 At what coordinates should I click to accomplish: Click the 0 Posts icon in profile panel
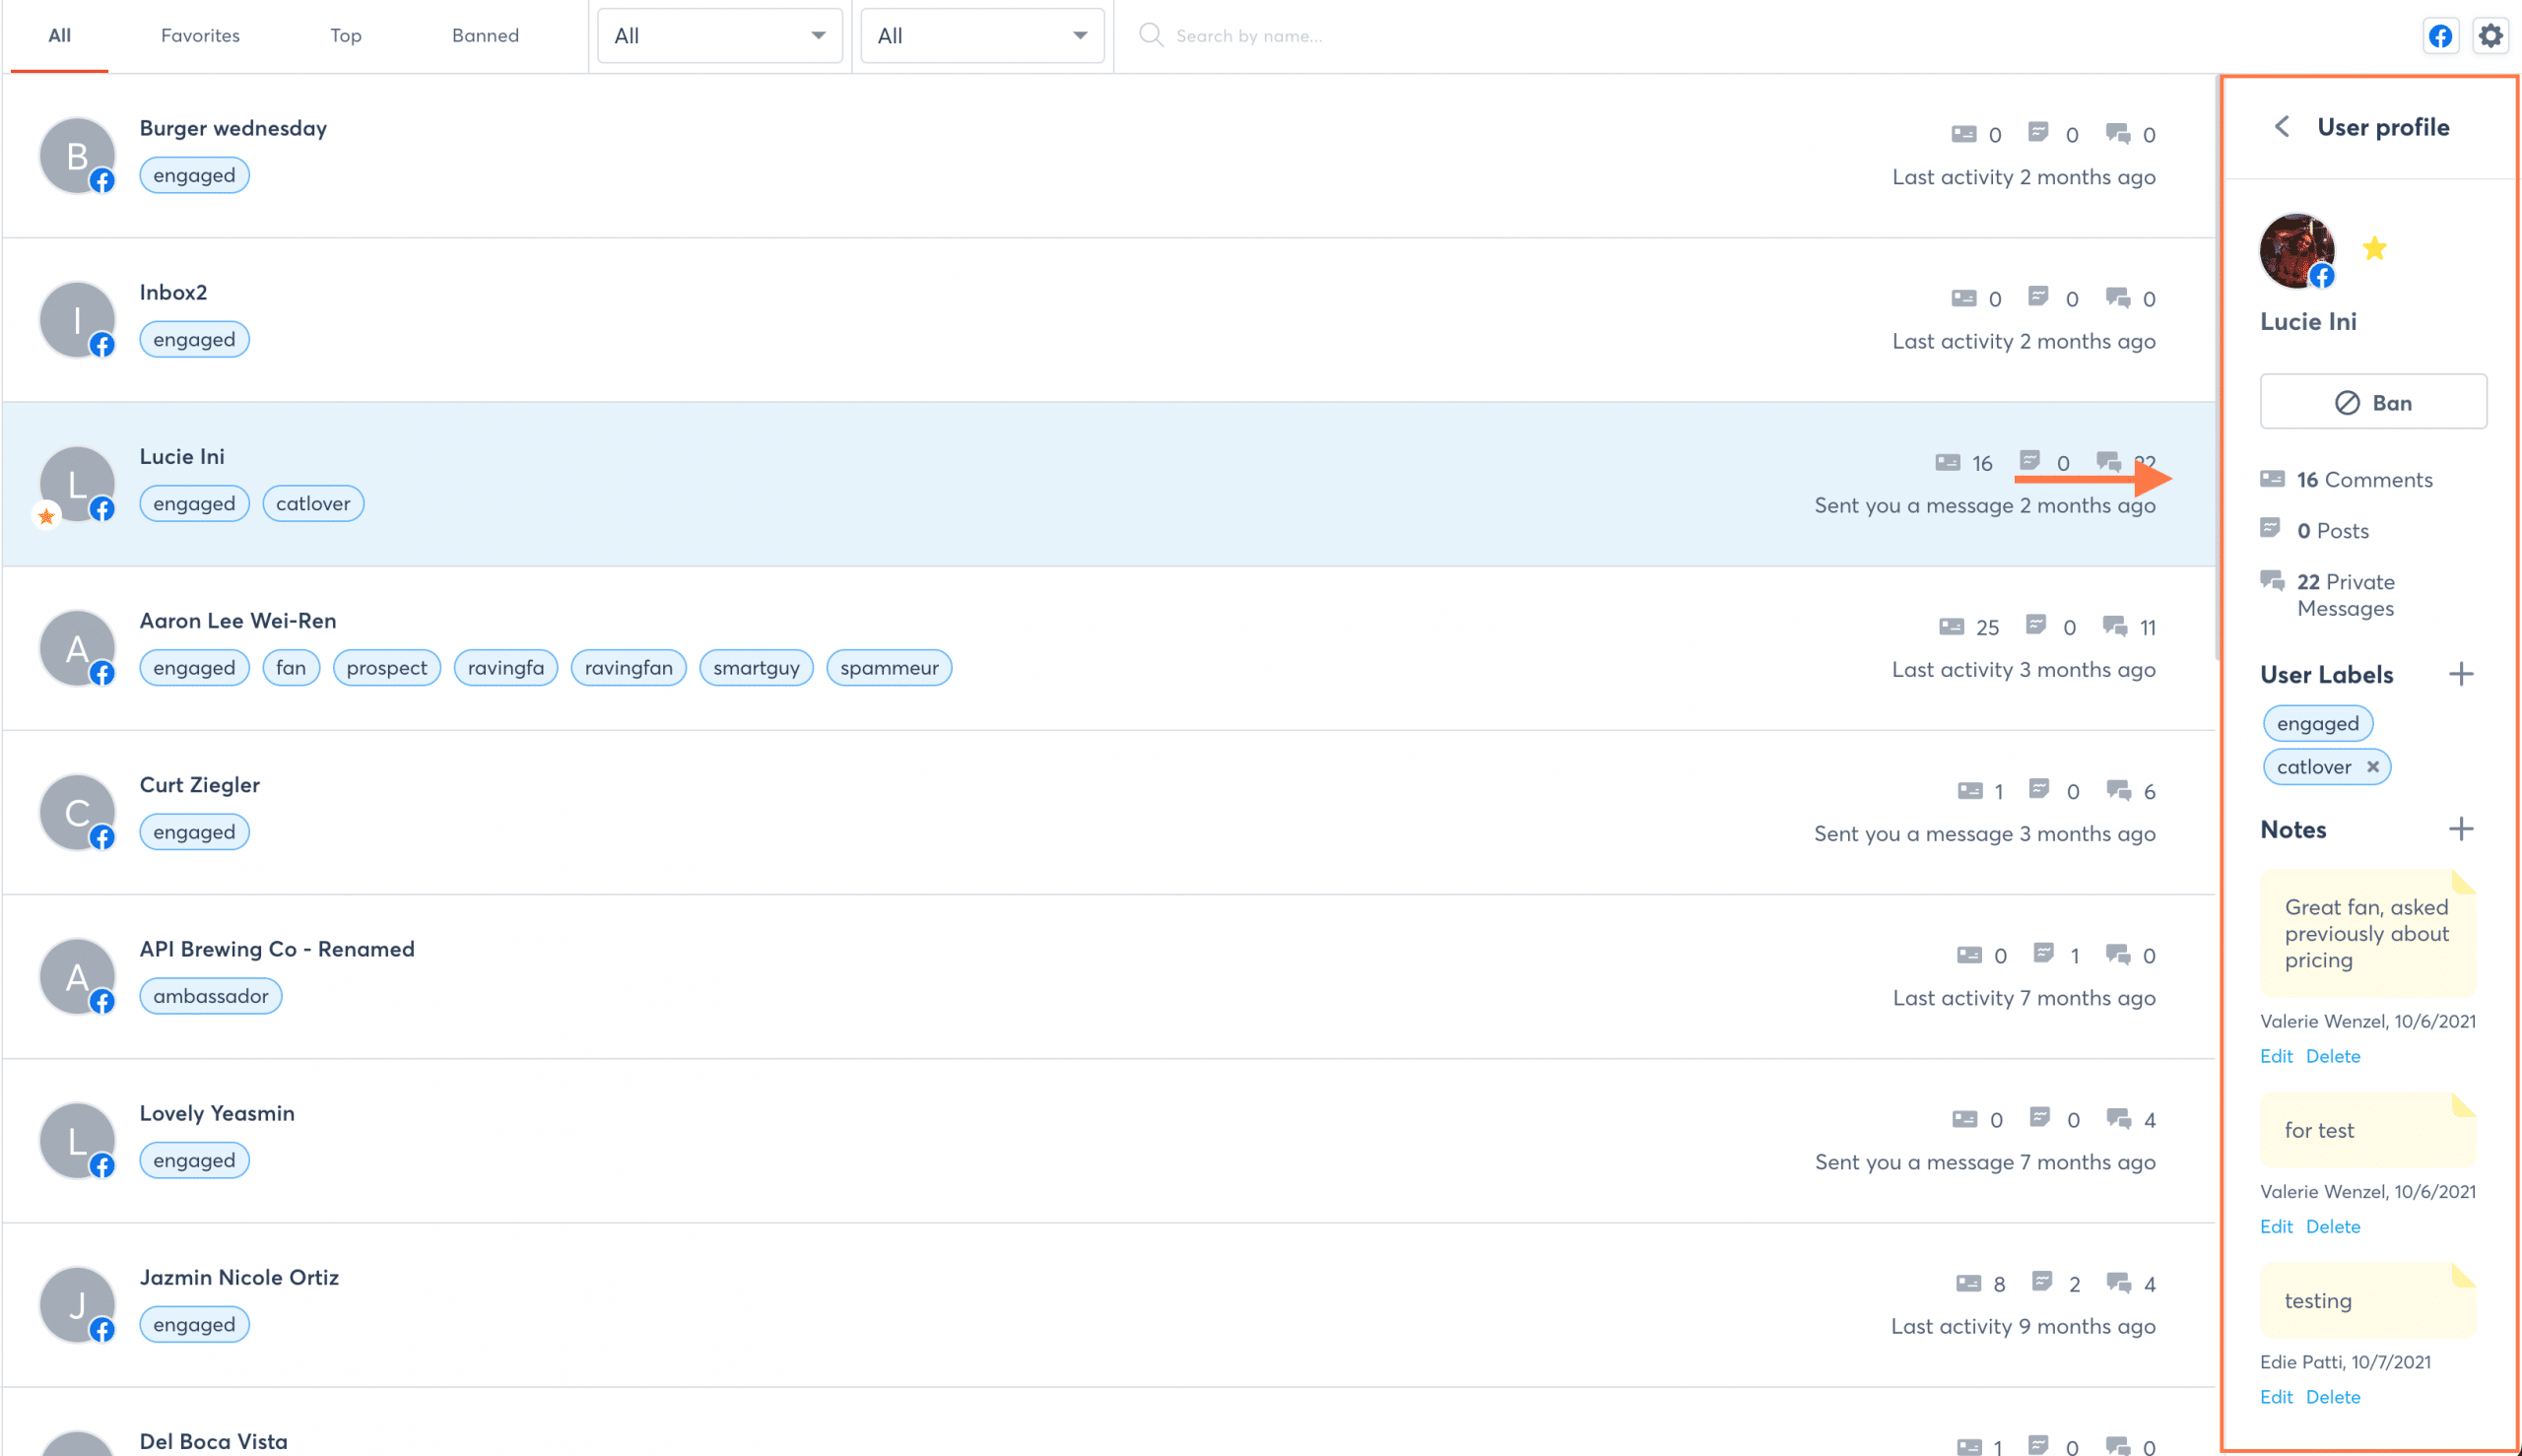2270,528
